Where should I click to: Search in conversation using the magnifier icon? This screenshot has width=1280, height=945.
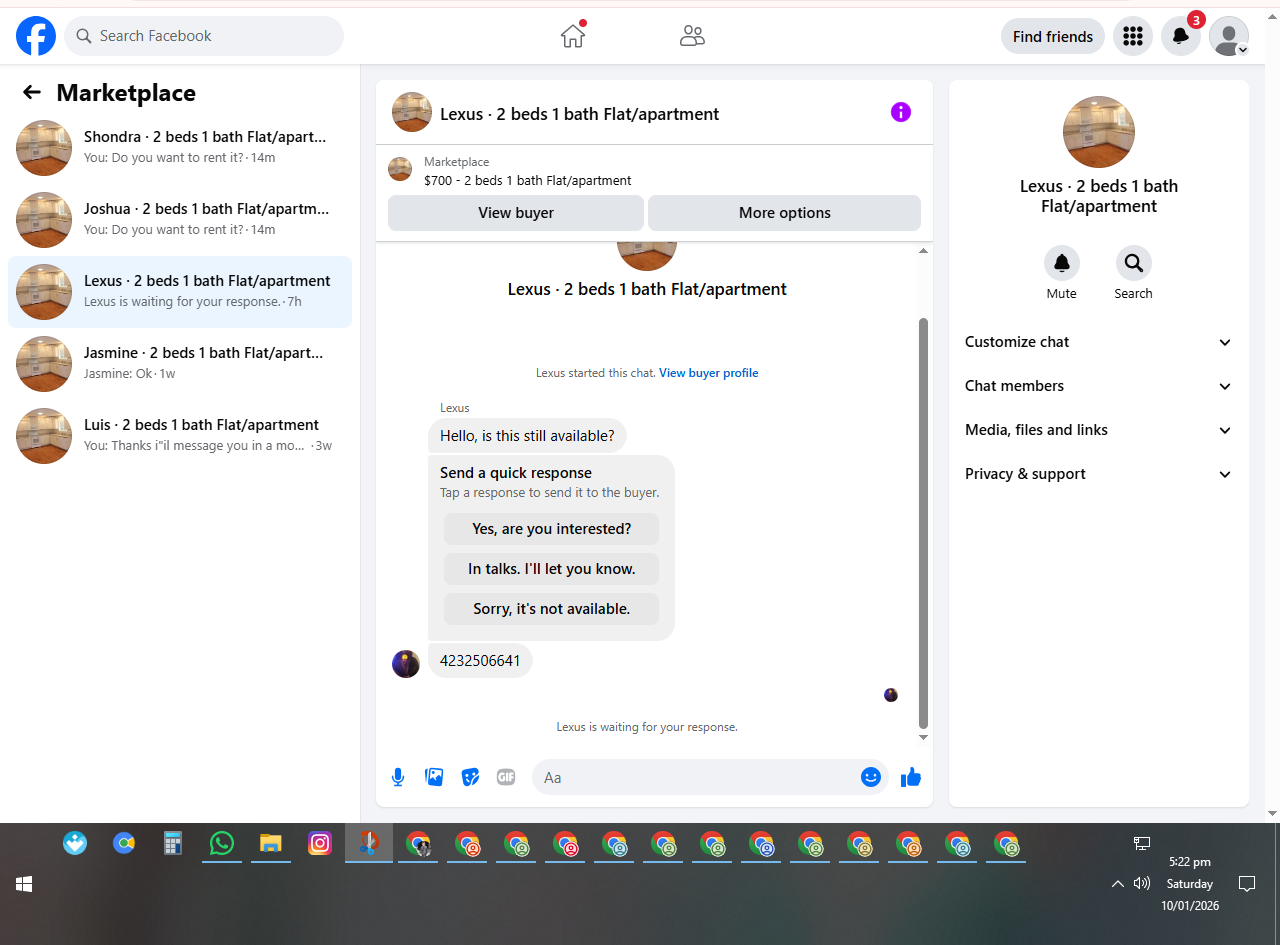pos(1134,263)
